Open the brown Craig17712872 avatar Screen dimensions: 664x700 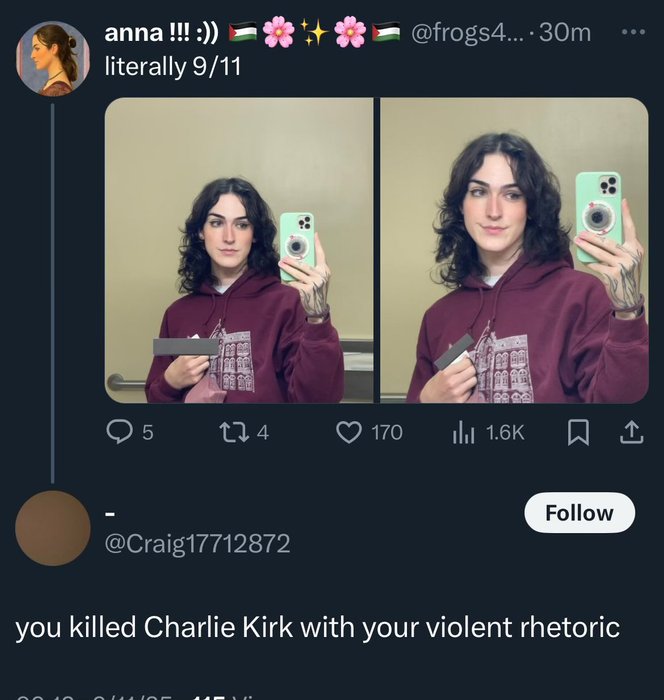point(52,528)
